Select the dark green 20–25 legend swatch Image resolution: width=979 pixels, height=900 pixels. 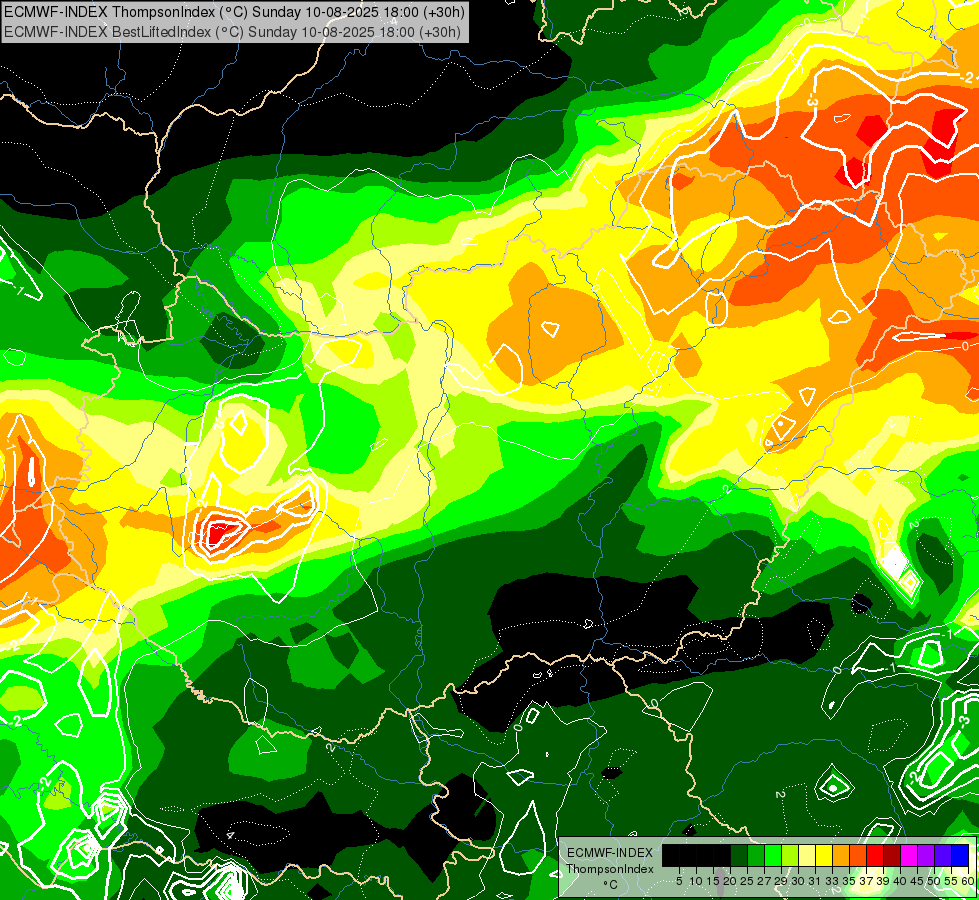(739, 855)
